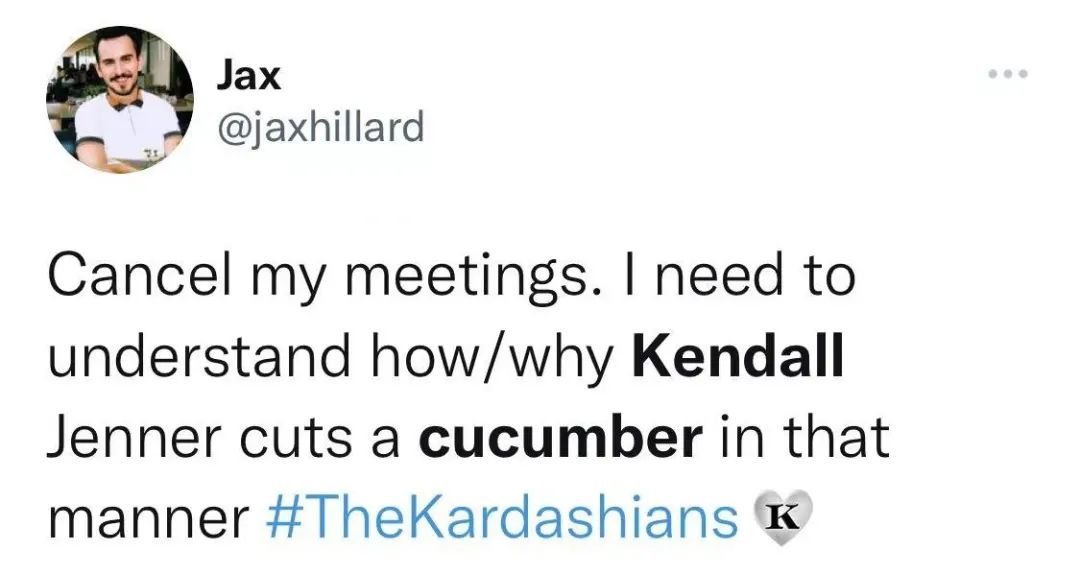Open the #TheKardashians hashtag link
The image size is (1080, 574).
pos(502,517)
